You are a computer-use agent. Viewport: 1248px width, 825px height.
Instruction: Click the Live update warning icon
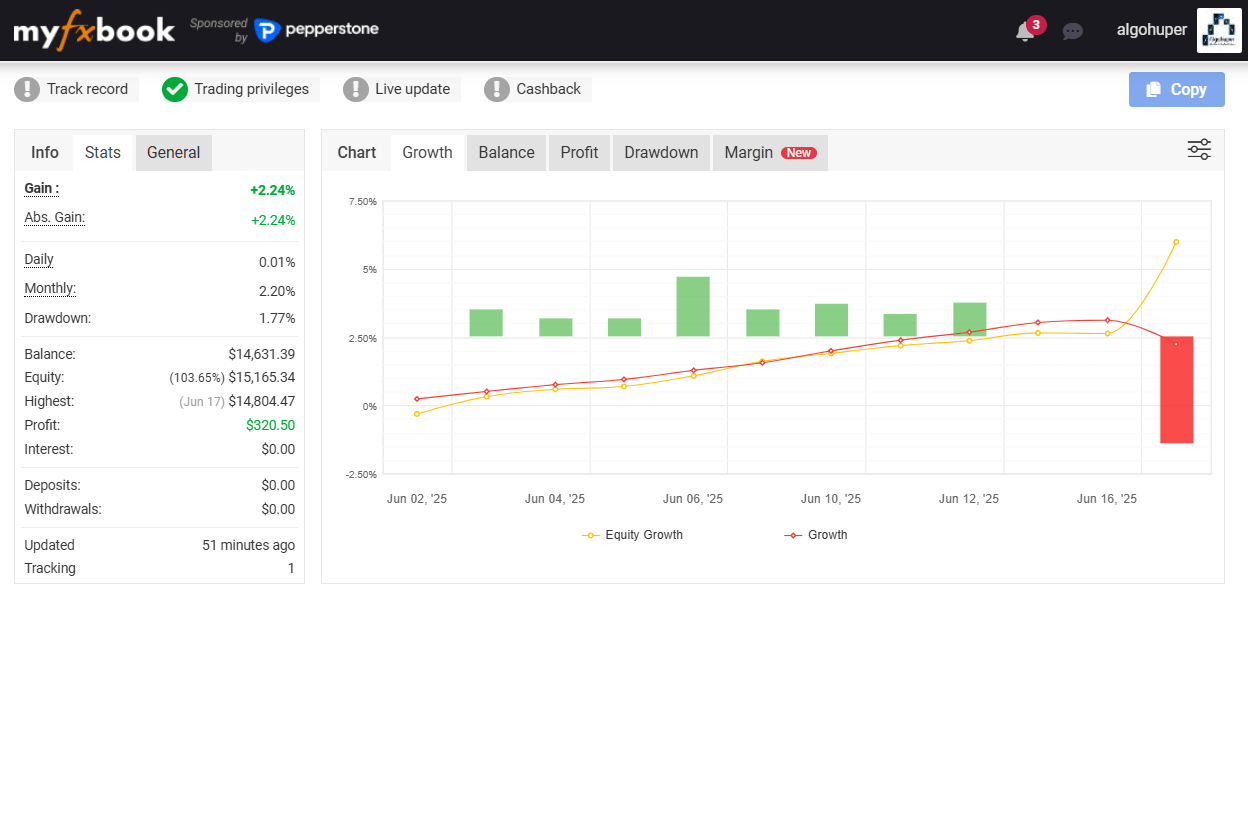pos(356,89)
